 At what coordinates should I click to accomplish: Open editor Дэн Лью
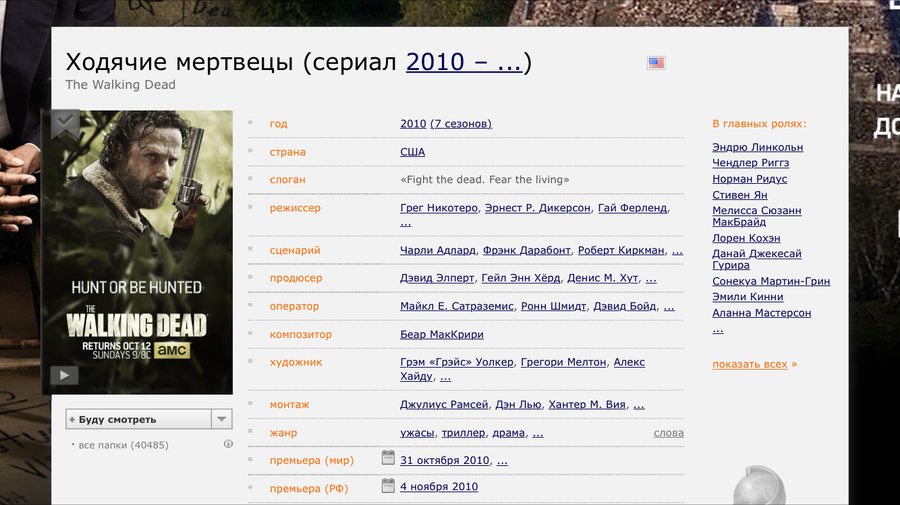coord(518,404)
